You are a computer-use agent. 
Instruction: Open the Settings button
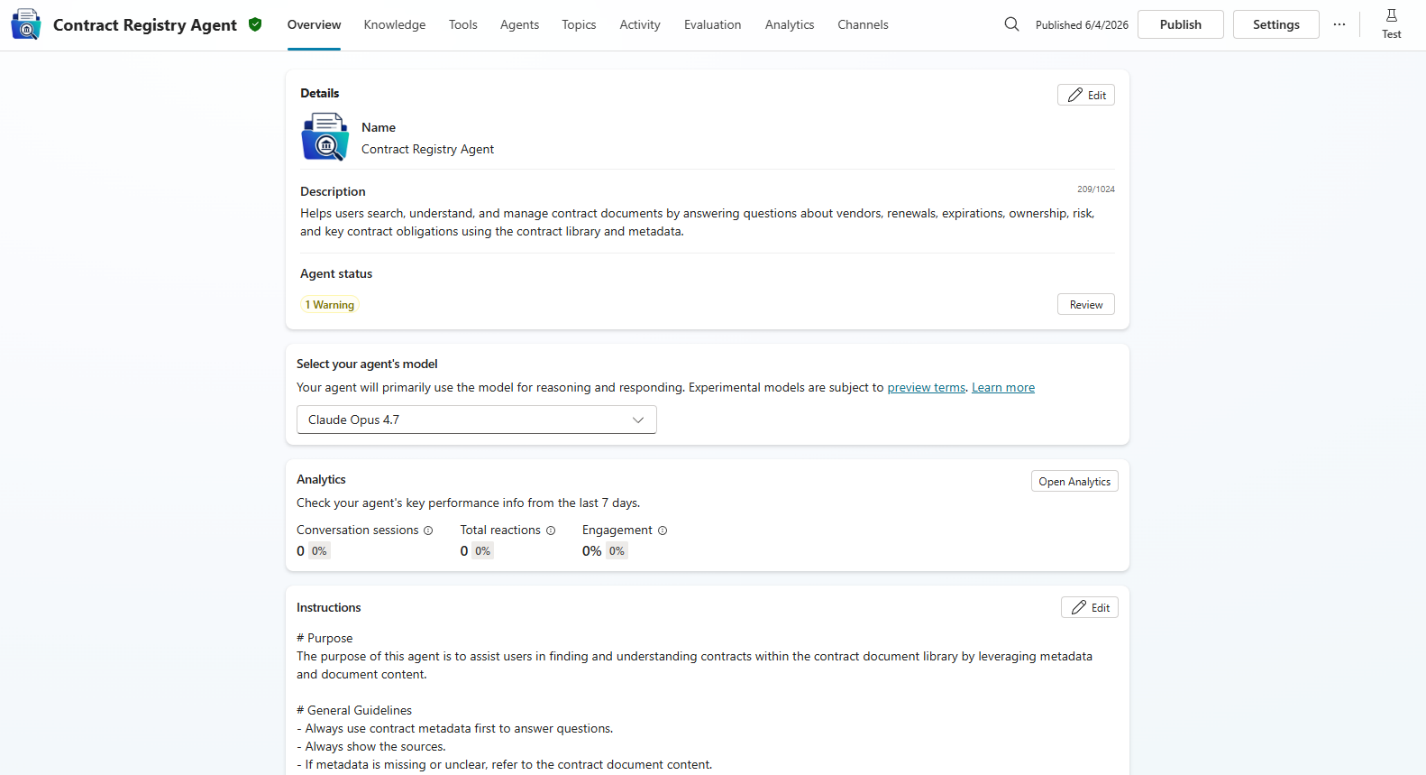1276,25
